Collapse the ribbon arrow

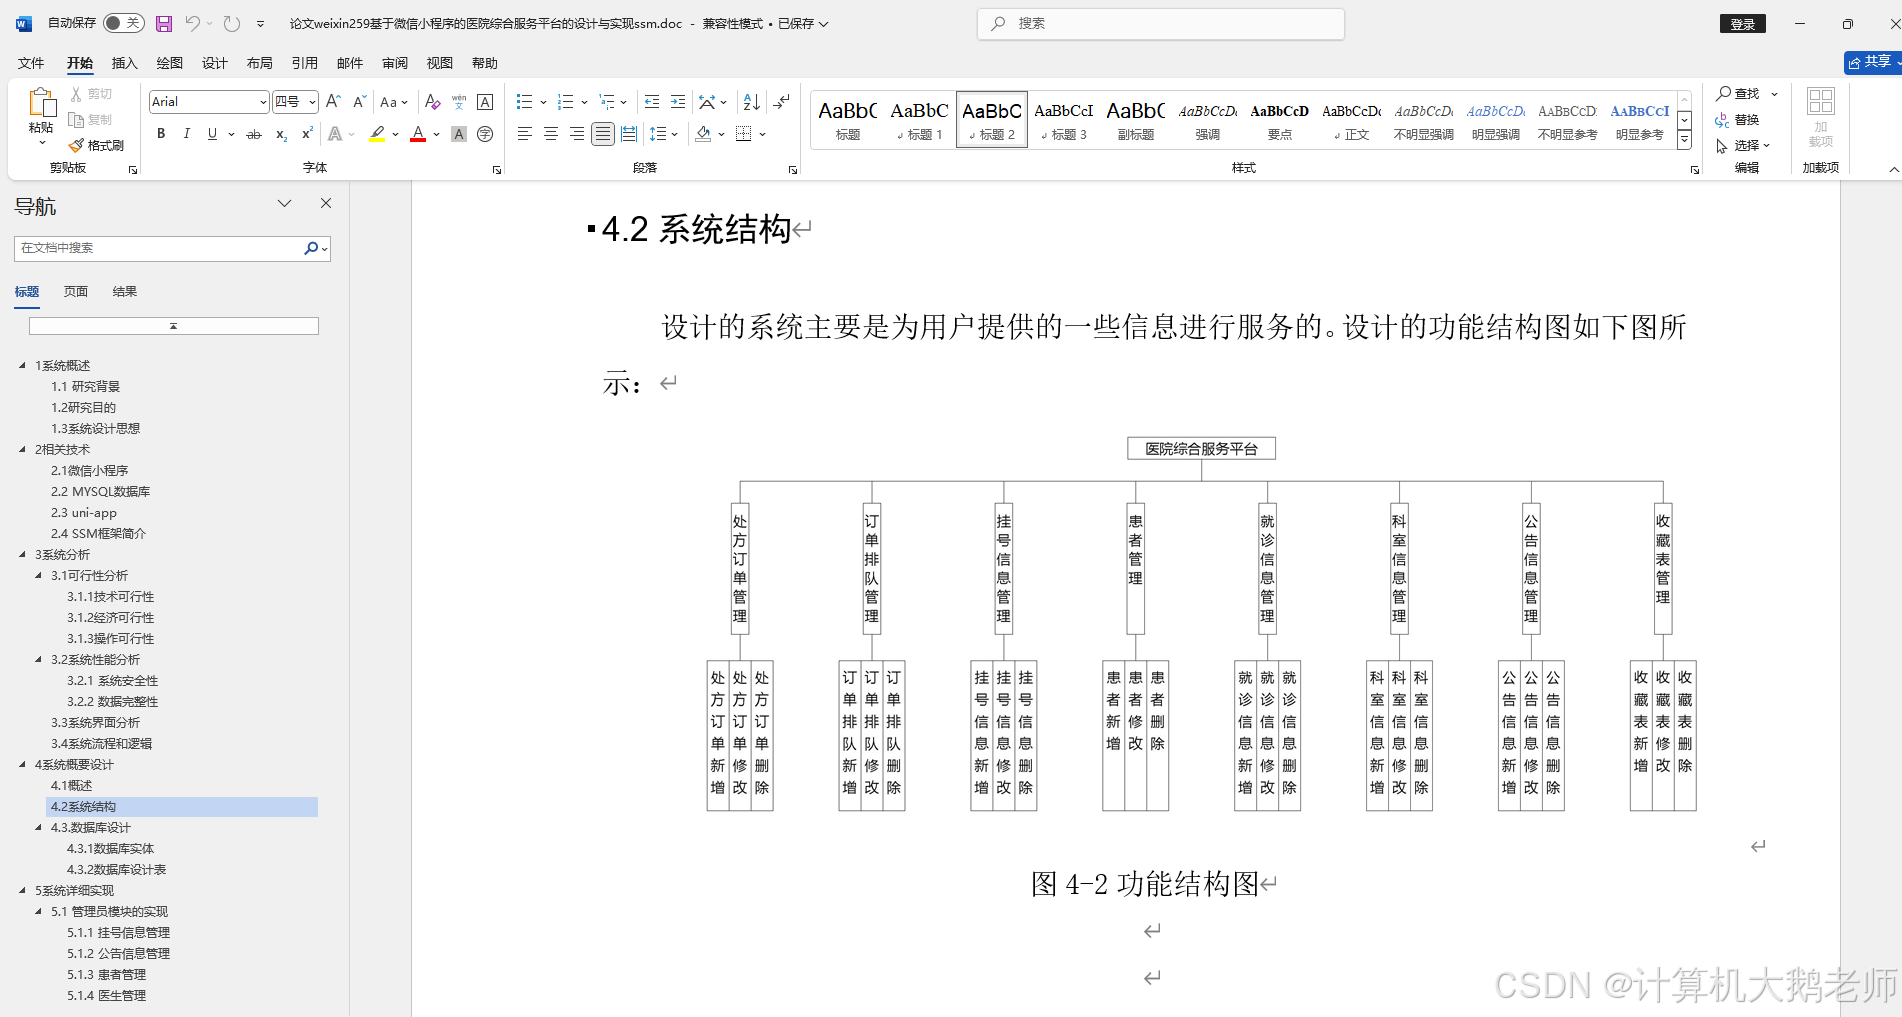click(1893, 170)
